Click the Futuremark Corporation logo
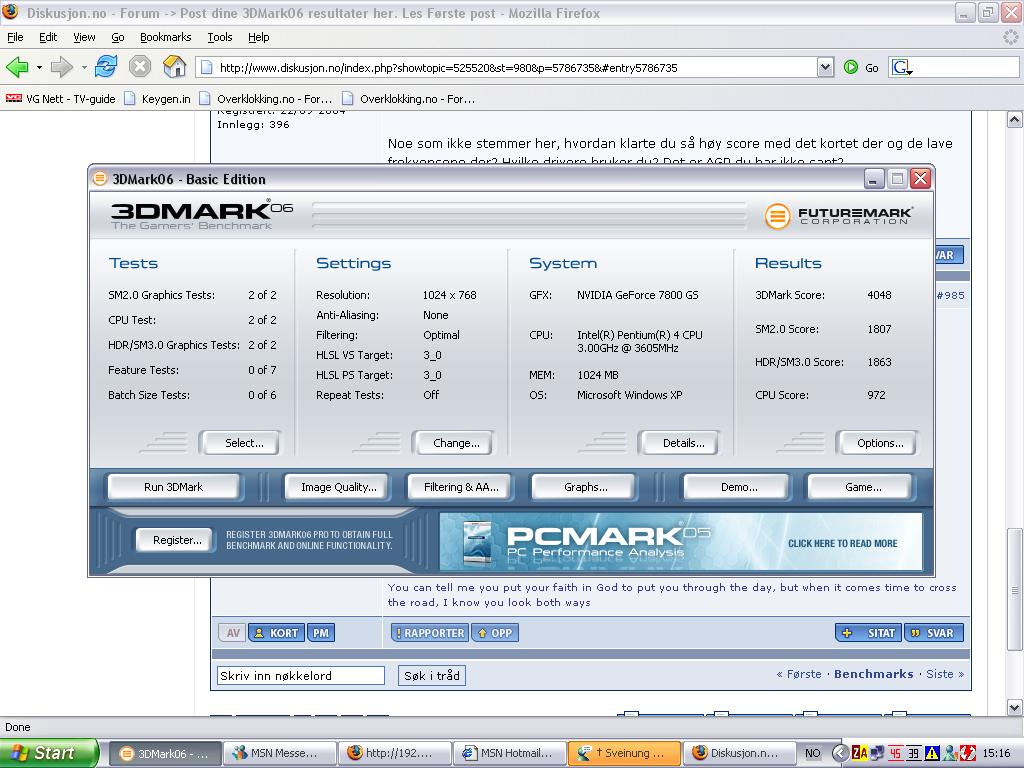This screenshot has width=1024, height=768. (839, 216)
